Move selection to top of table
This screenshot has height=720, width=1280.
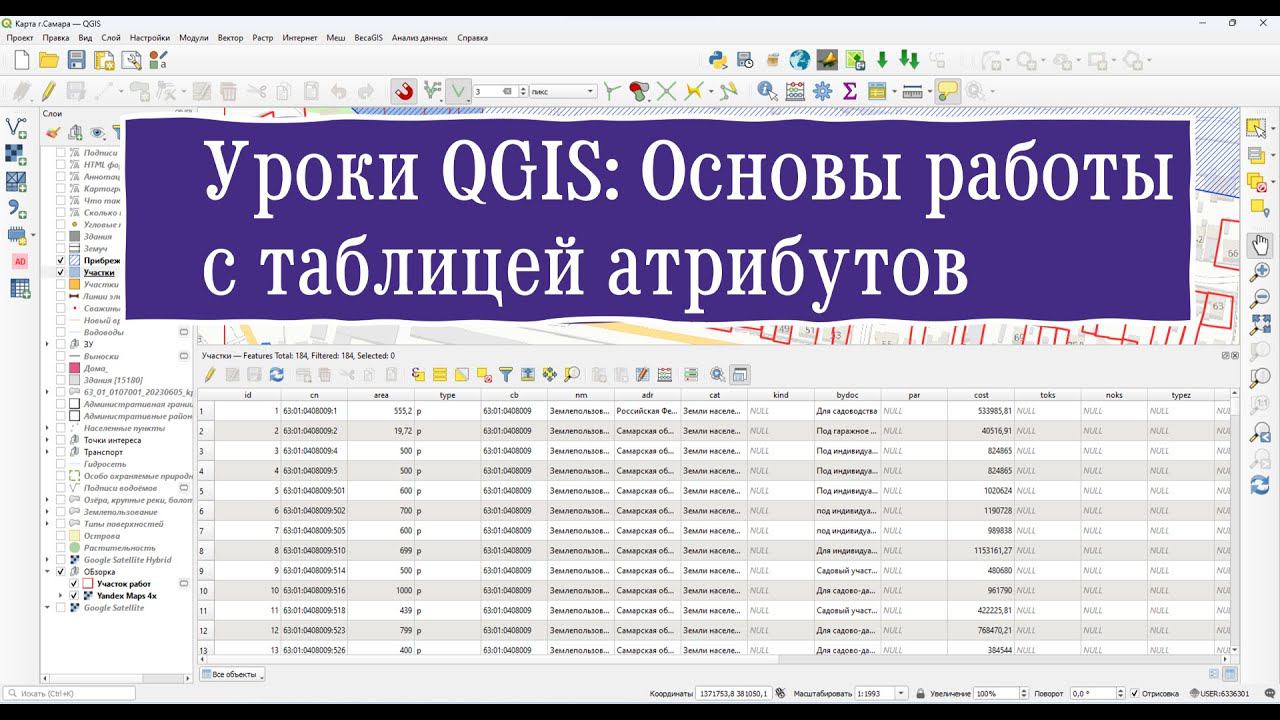pos(528,375)
